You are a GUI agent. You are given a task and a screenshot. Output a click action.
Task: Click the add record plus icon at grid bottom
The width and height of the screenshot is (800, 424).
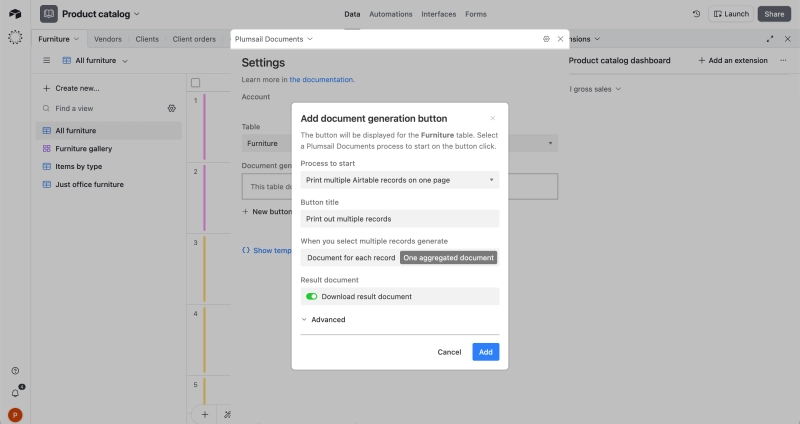pyautogui.click(x=205, y=414)
